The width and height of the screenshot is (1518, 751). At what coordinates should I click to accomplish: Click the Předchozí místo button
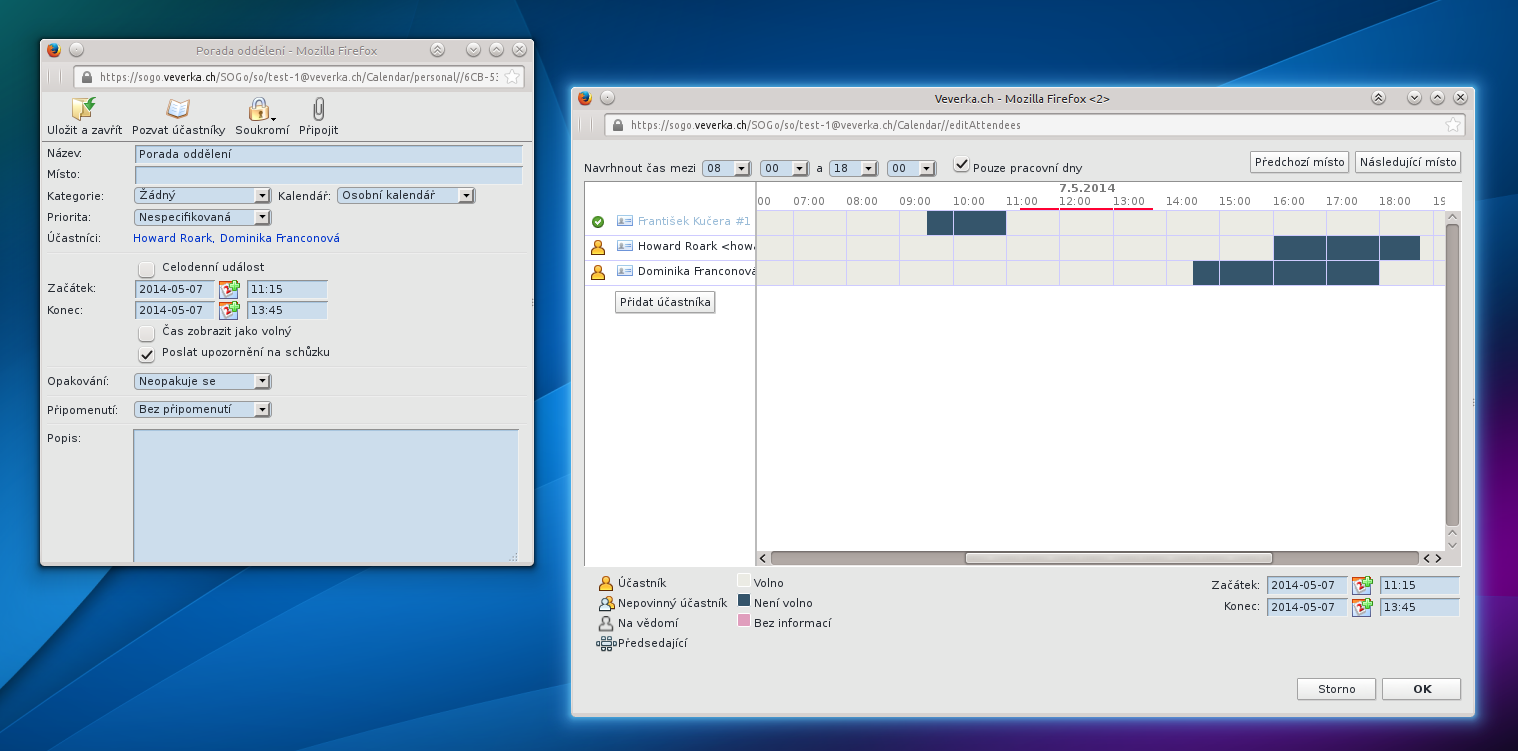(1300, 162)
